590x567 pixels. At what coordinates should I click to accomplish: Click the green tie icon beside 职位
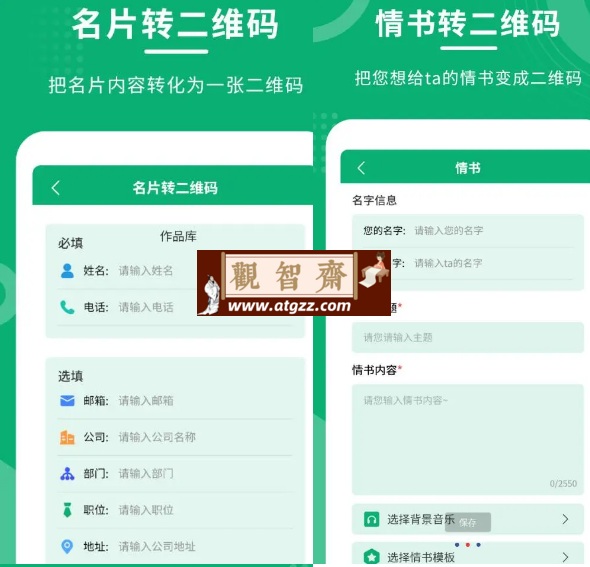point(67,510)
